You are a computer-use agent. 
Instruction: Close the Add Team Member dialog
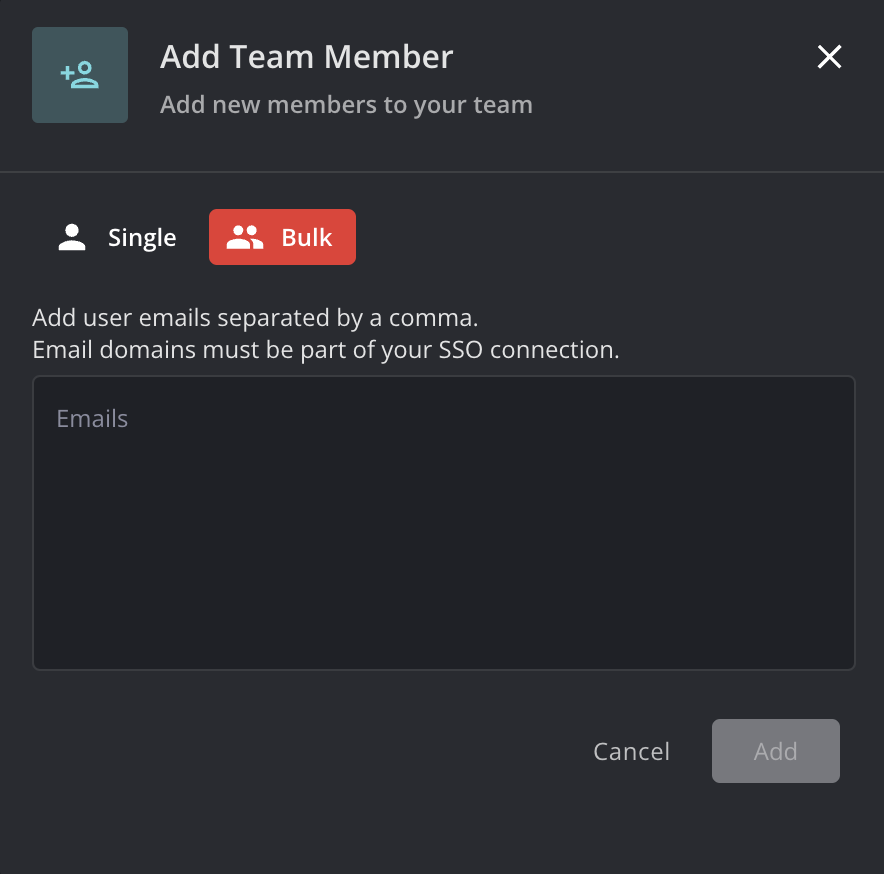pyautogui.click(x=829, y=57)
